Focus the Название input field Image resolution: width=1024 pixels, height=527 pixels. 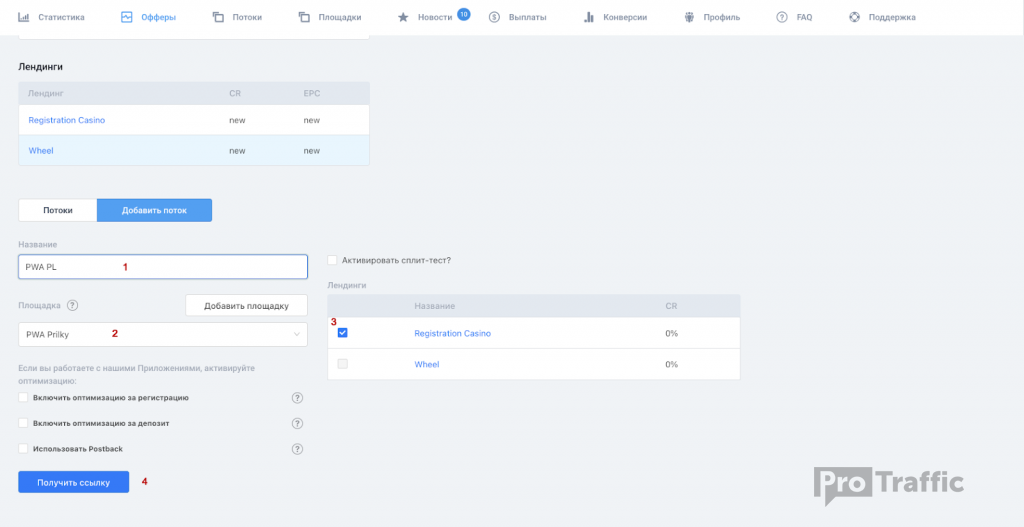[x=162, y=267]
